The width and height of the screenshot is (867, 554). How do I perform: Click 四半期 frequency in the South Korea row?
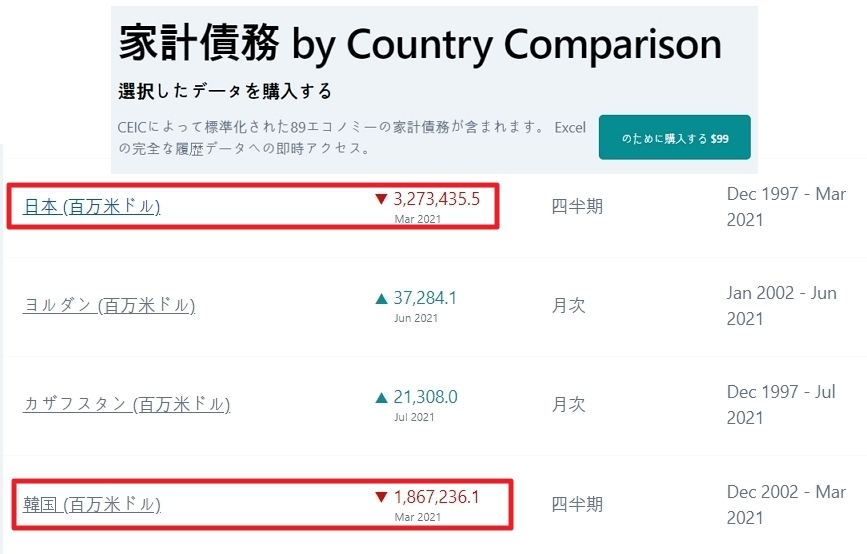(577, 504)
